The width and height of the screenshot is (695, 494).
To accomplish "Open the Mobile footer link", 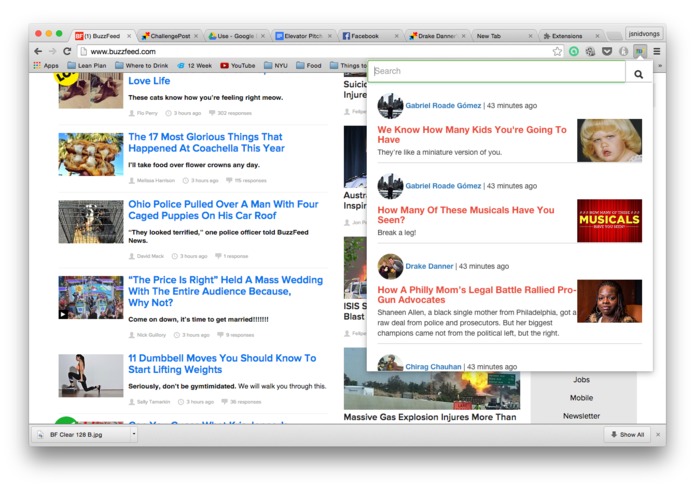I will click(581, 398).
